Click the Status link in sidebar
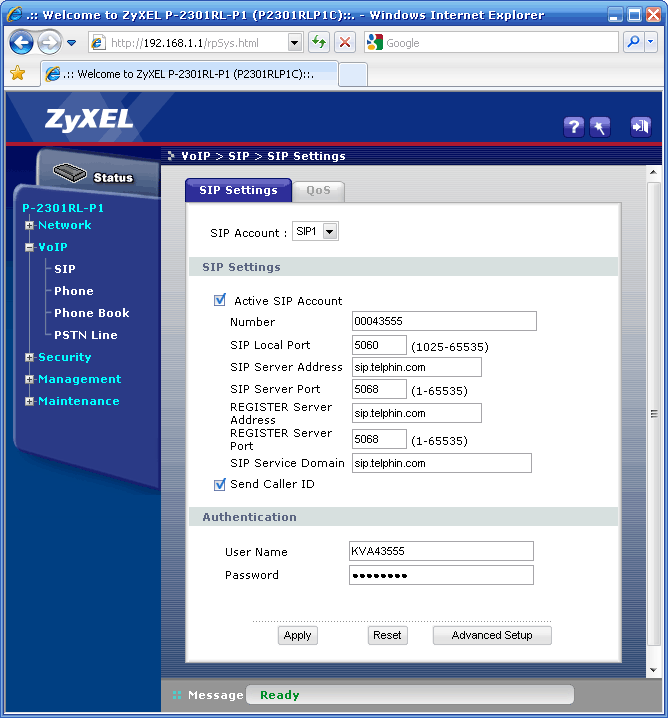This screenshot has width=668, height=718. [x=113, y=177]
